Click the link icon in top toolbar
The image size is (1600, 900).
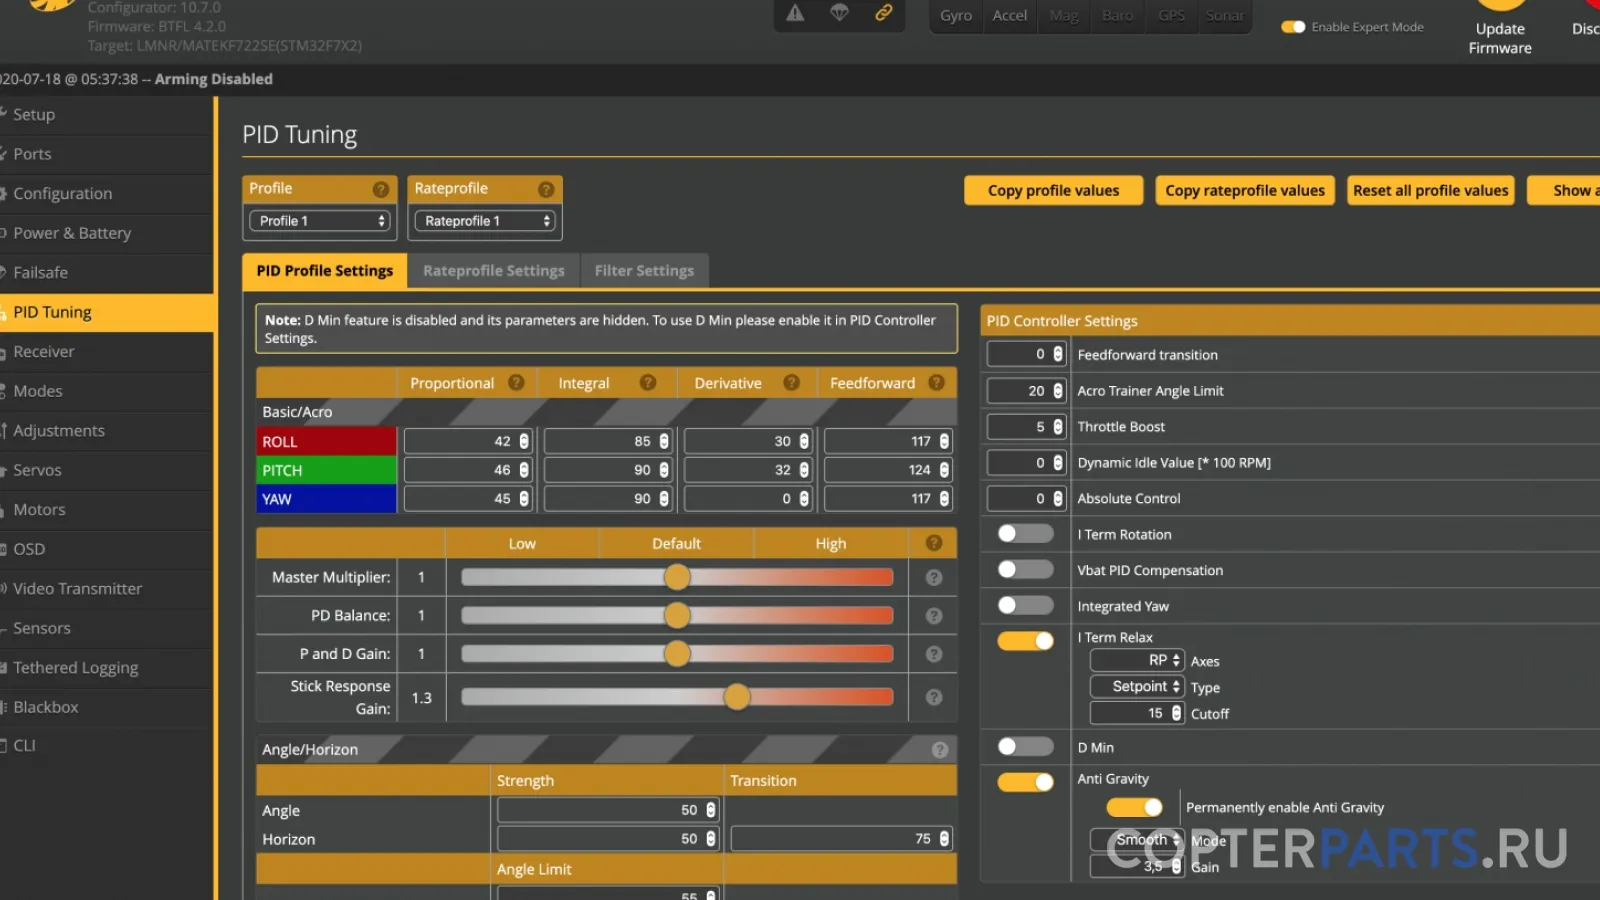point(884,13)
